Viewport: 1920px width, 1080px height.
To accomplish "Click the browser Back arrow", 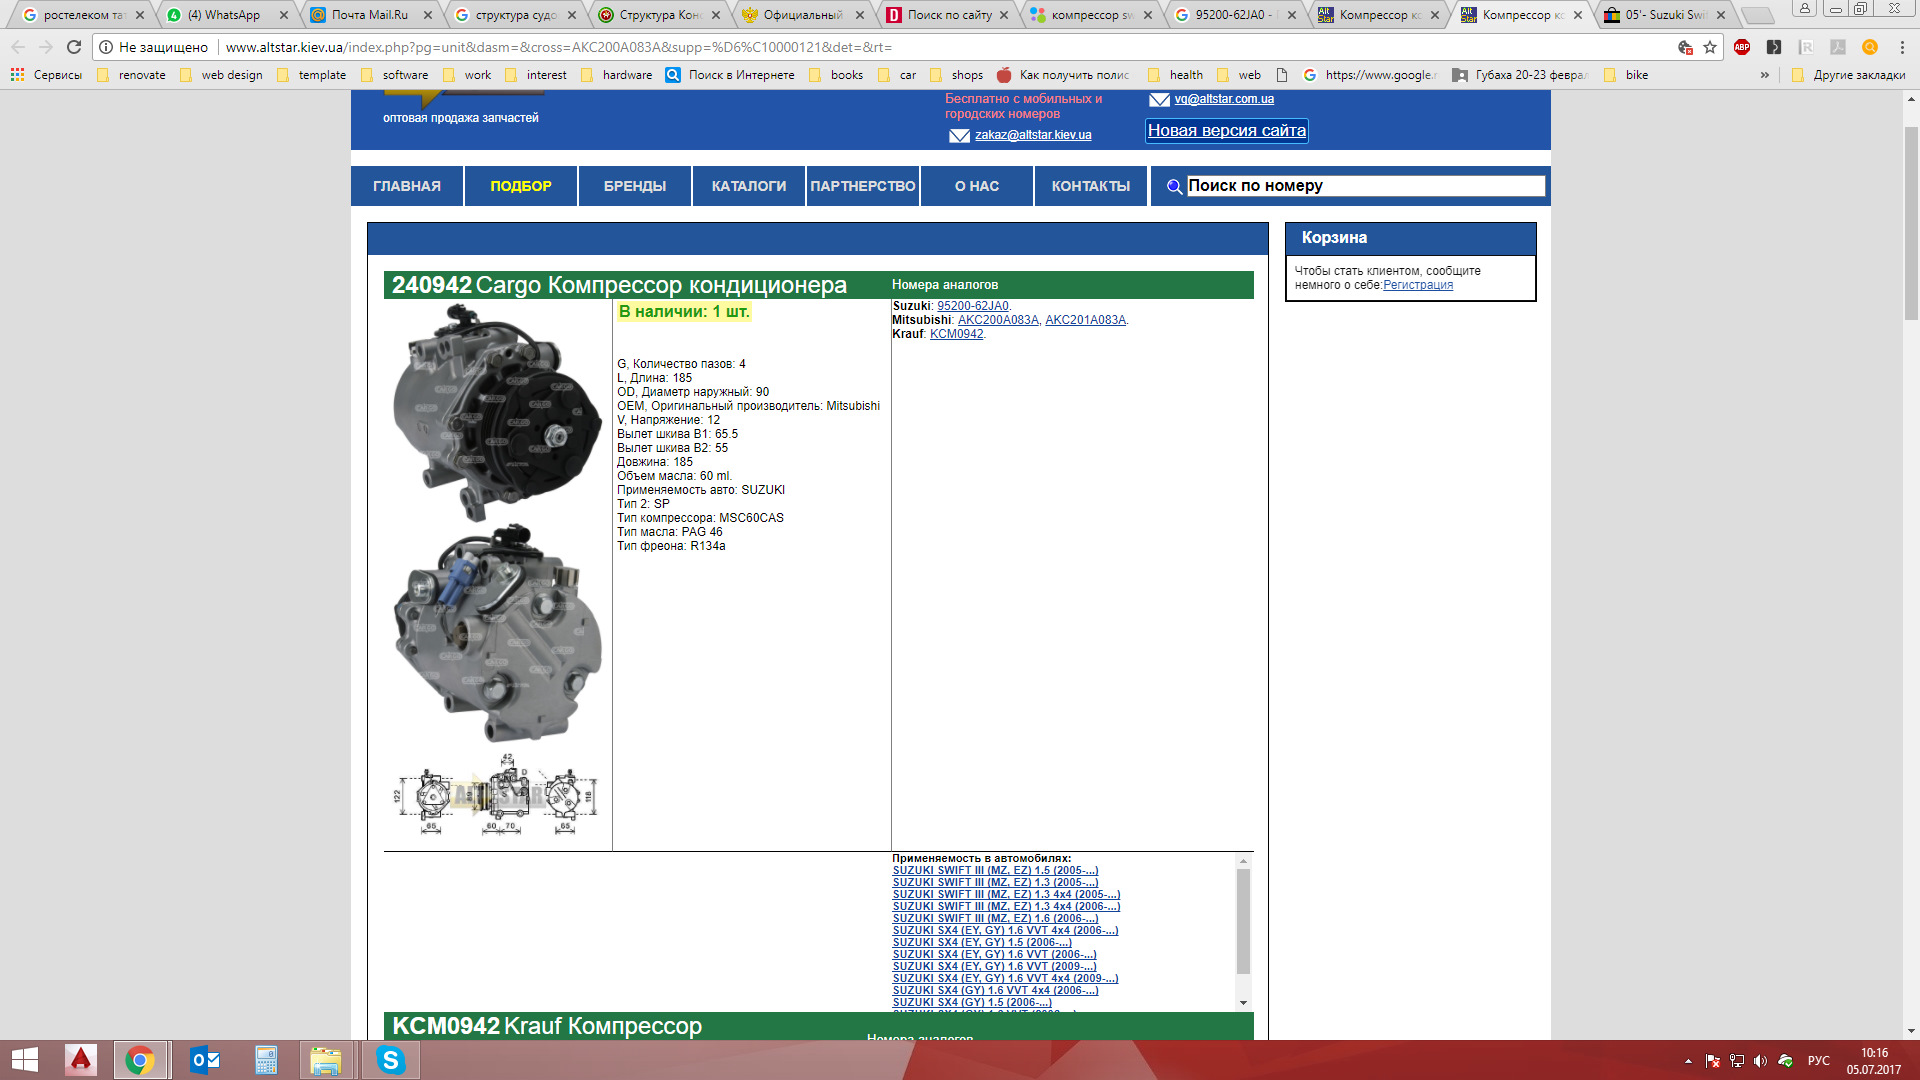I will (x=18, y=47).
